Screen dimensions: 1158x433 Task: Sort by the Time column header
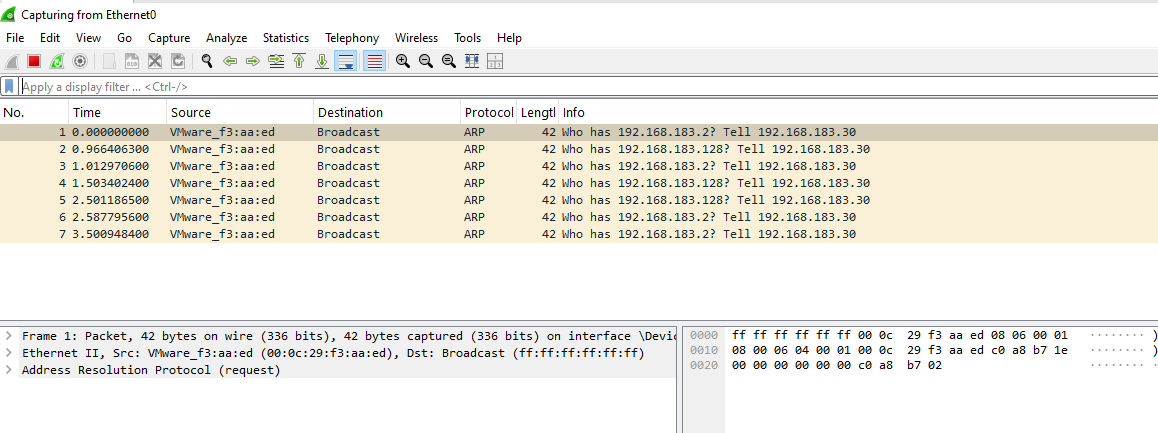tap(118, 112)
